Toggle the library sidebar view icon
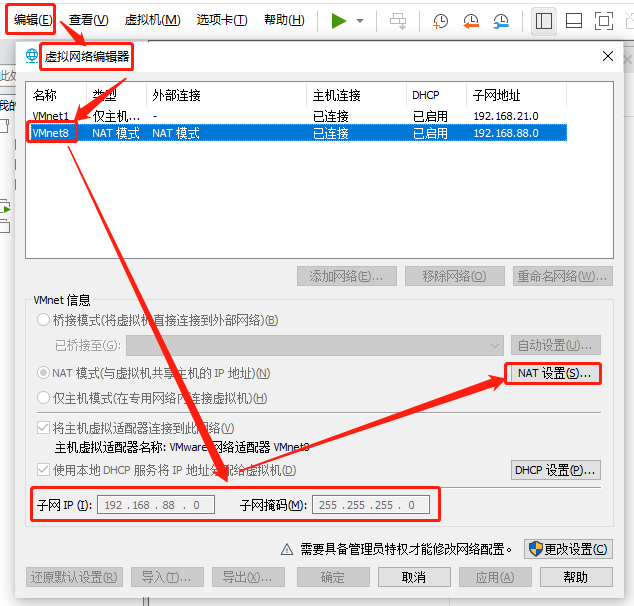 coord(544,21)
